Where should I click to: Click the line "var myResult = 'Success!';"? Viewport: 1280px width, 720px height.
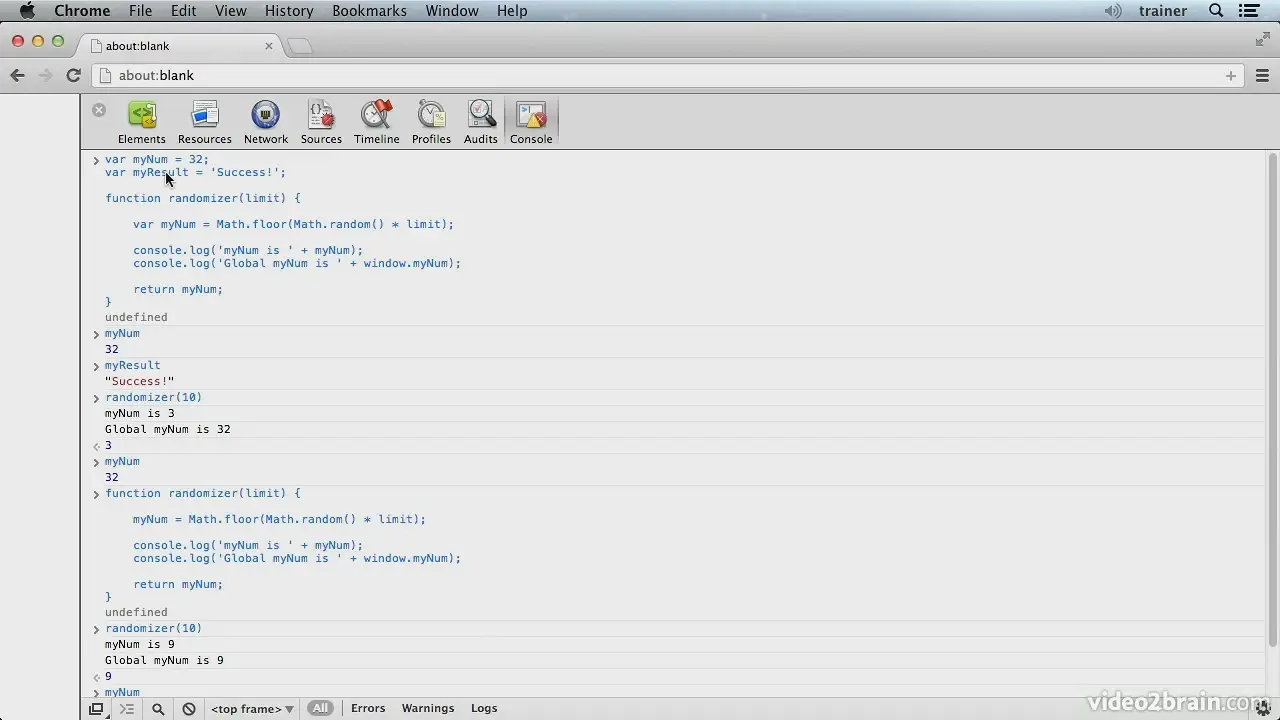(x=195, y=172)
